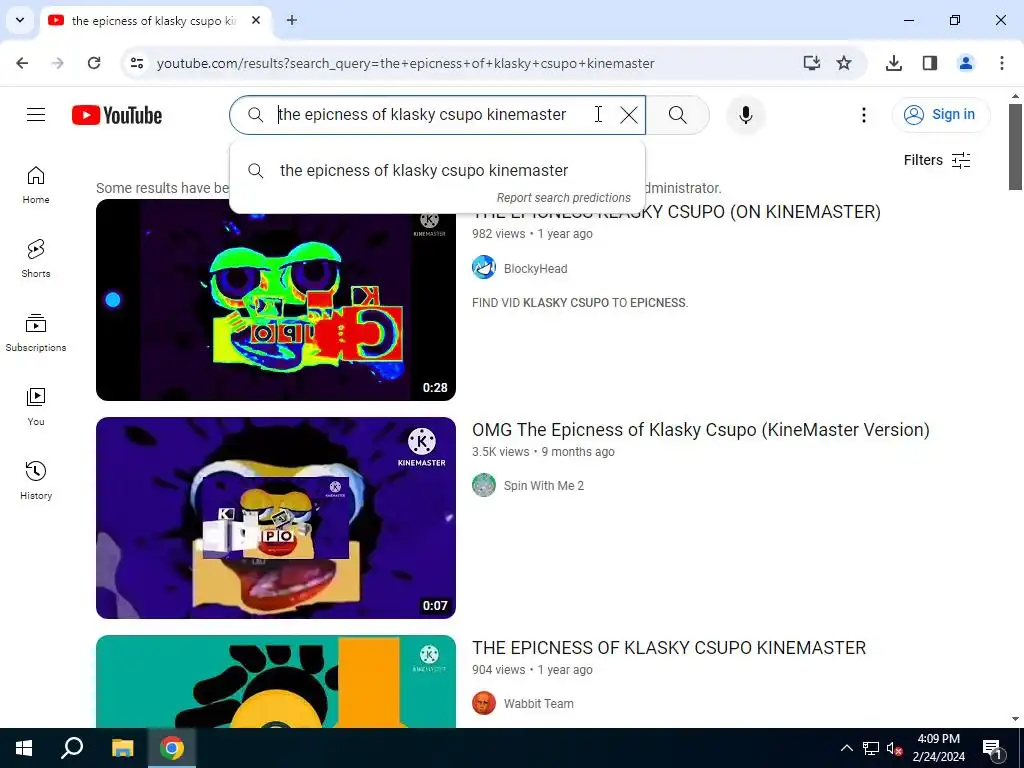The width and height of the screenshot is (1024, 768).
Task: Start voice search with the microphone
Action: click(745, 115)
